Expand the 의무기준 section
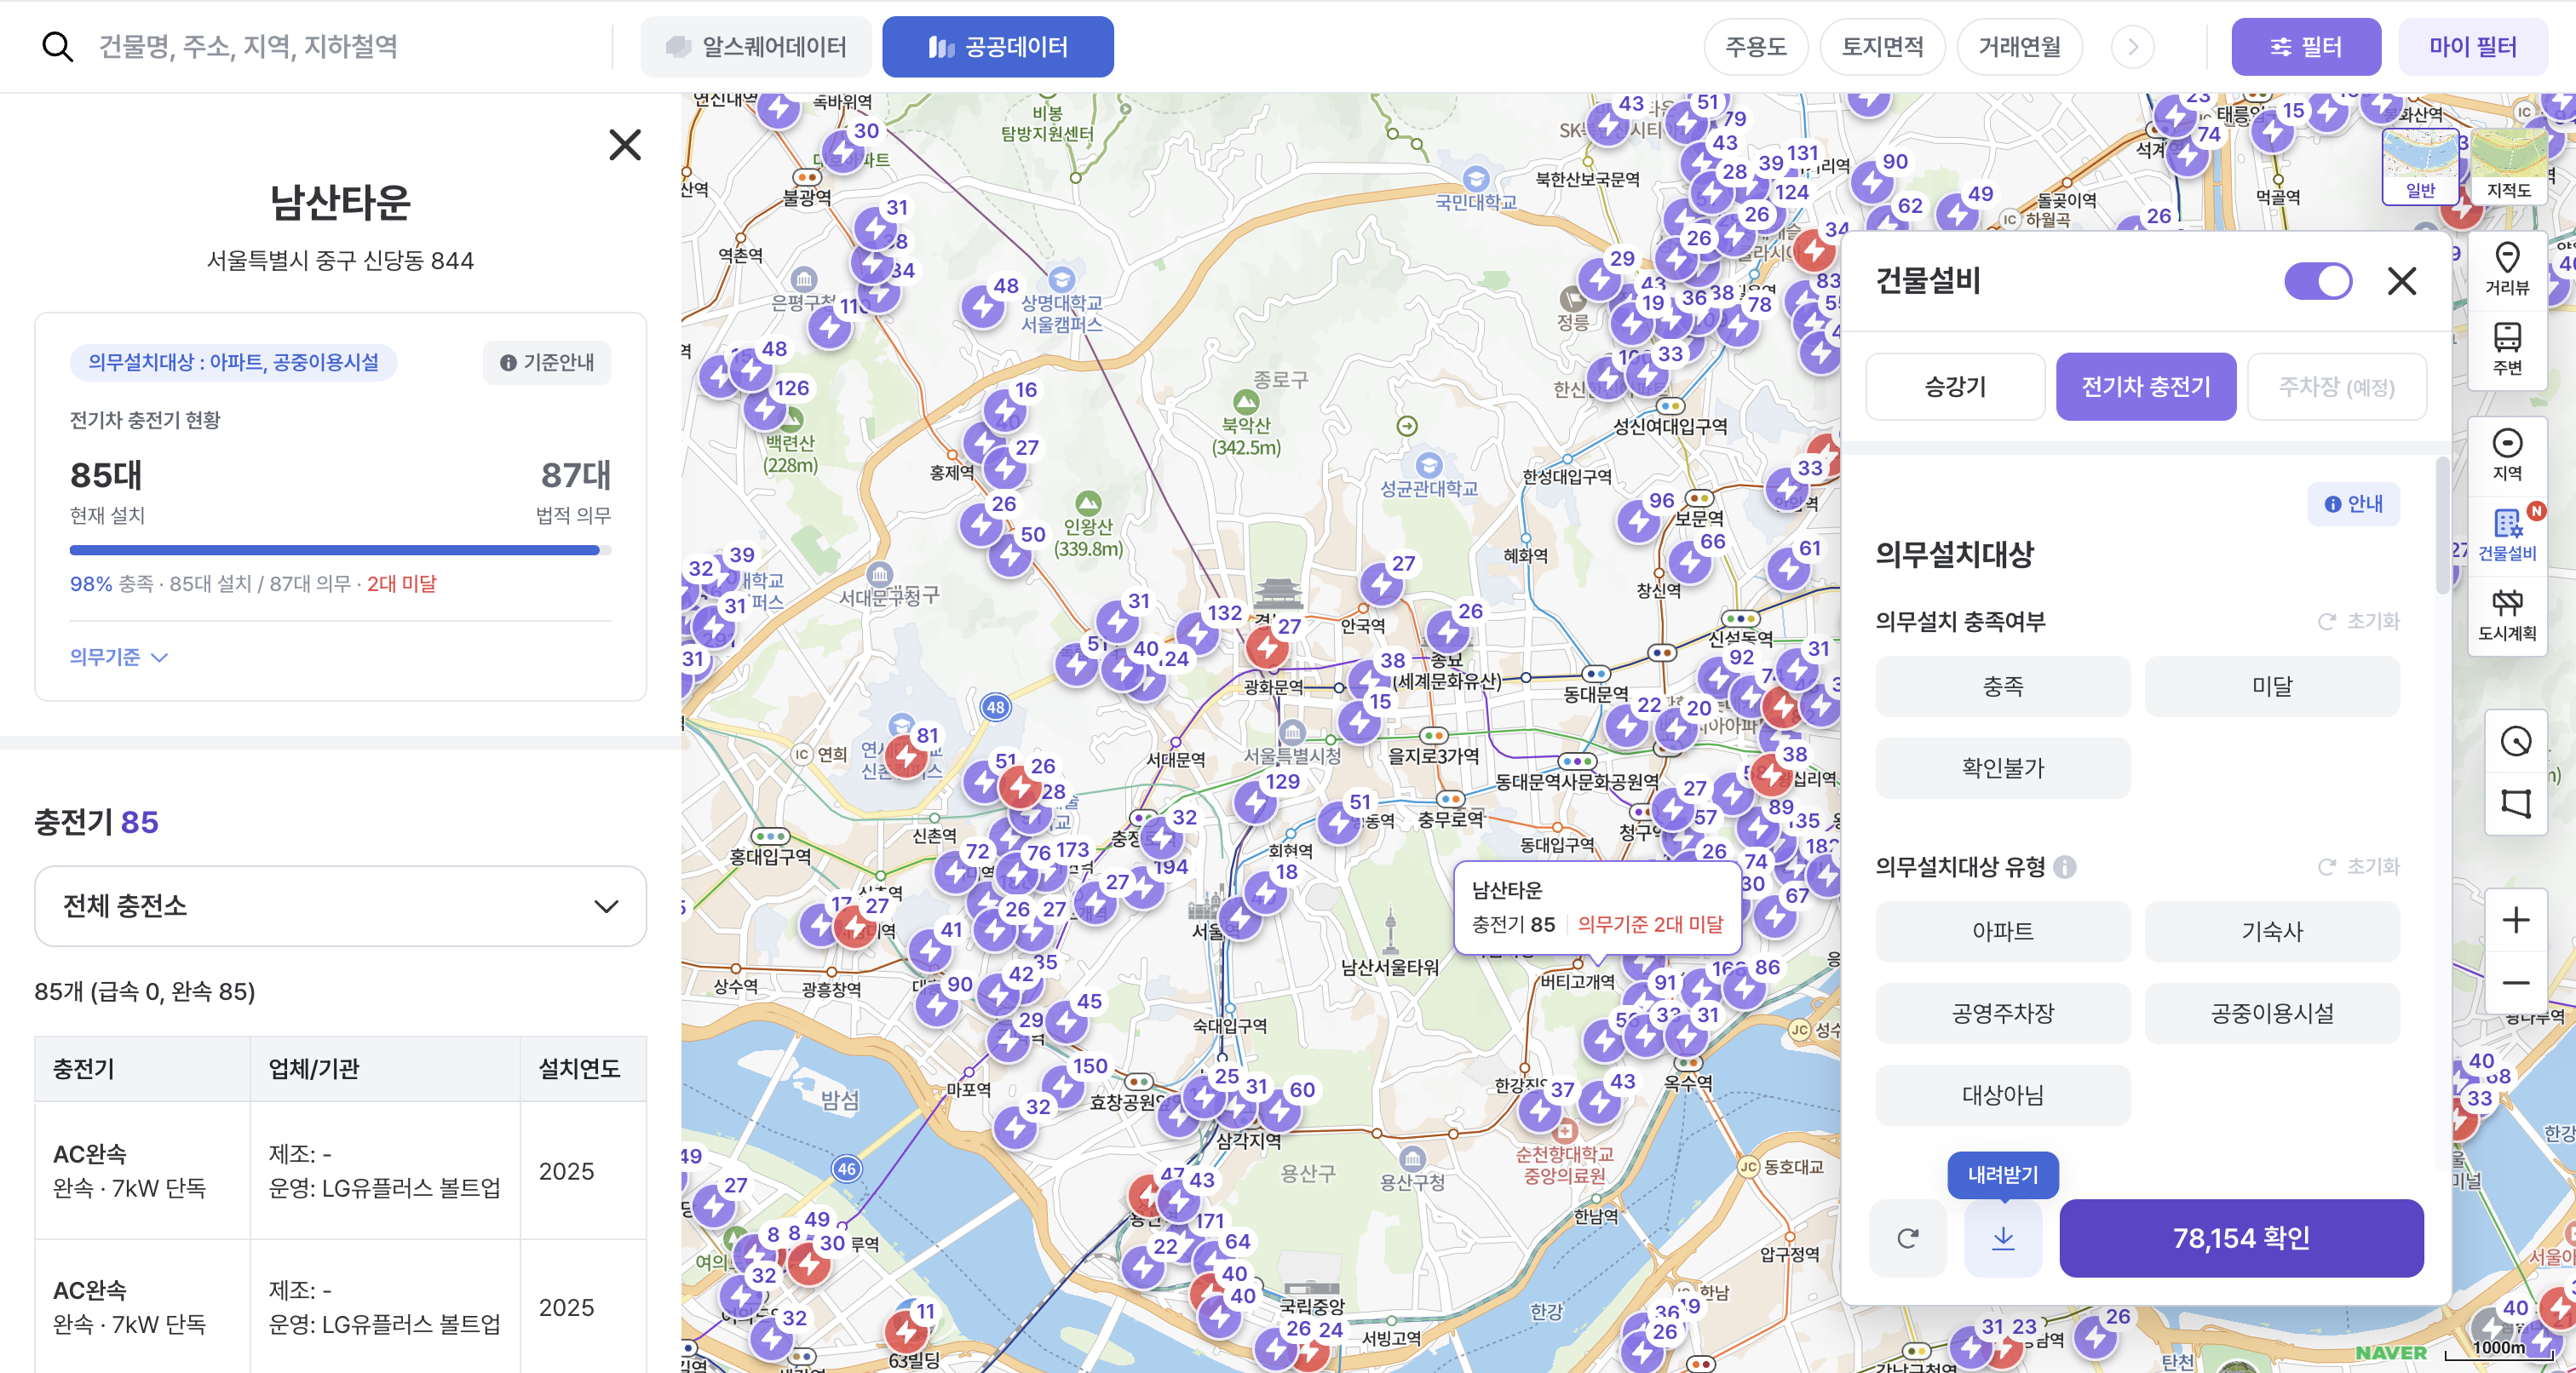Image resolution: width=2576 pixels, height=1373 pixels. click(x=118, y=657)
